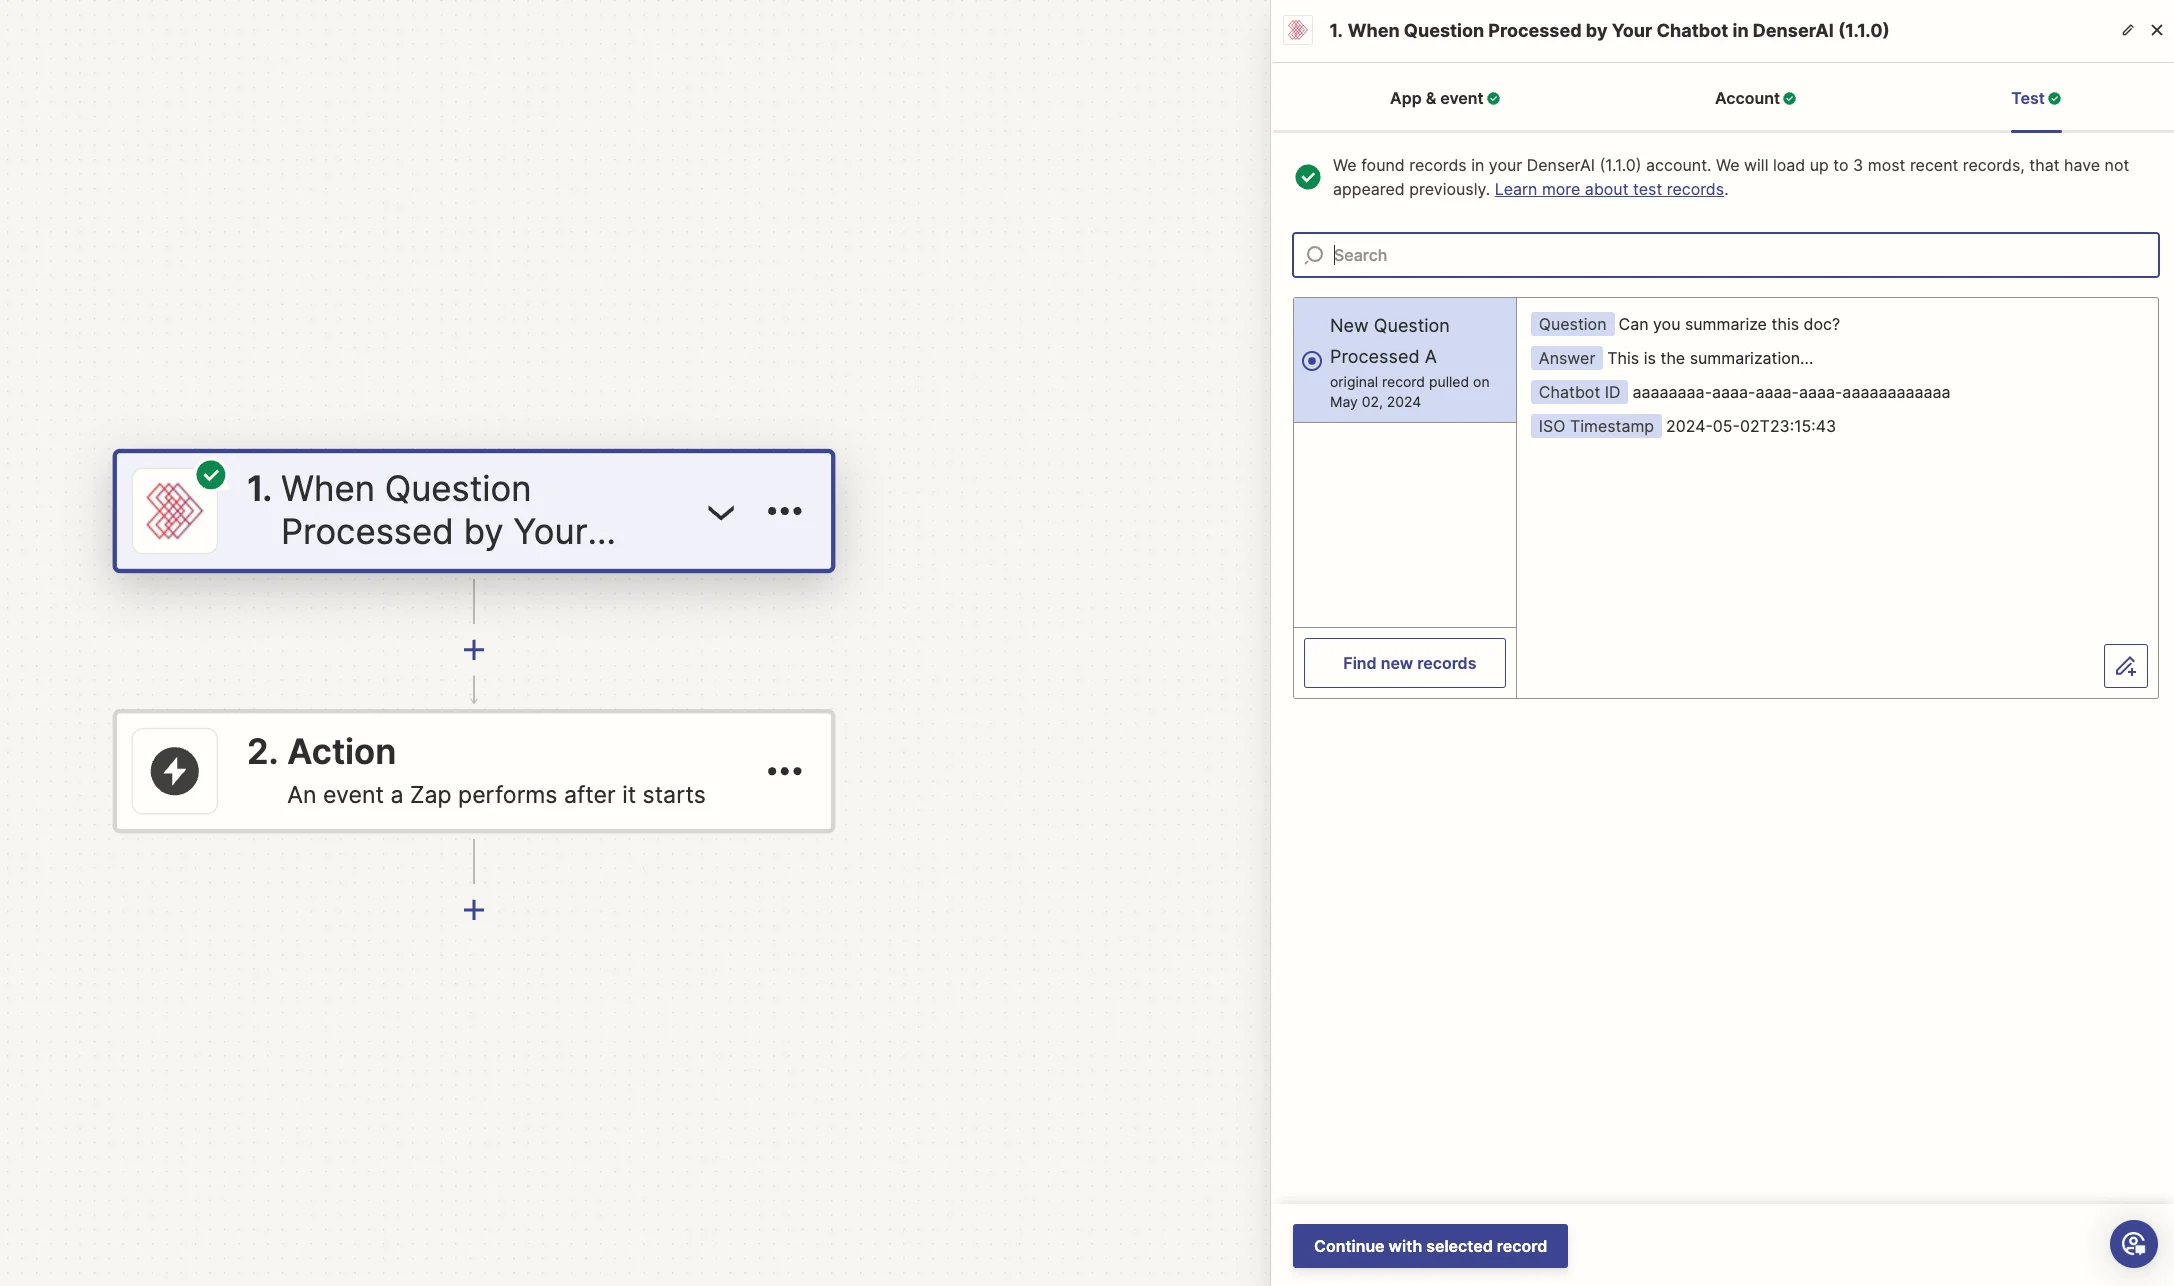Click pencil rename icon in panel header
Image resolution: width=2174 pixels, height=1286 pixels.
point(2127,30)
